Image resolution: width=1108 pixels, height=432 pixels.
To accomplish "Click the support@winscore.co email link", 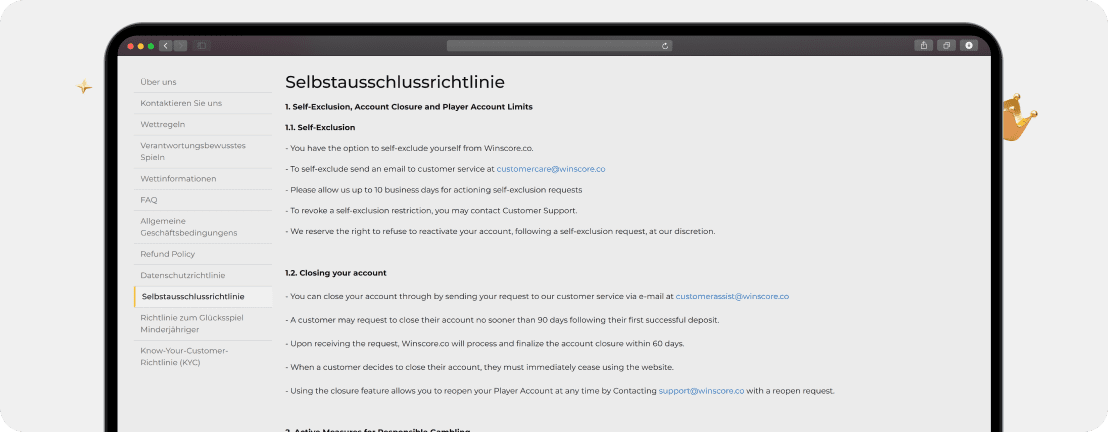I will (x=701, y=390).
